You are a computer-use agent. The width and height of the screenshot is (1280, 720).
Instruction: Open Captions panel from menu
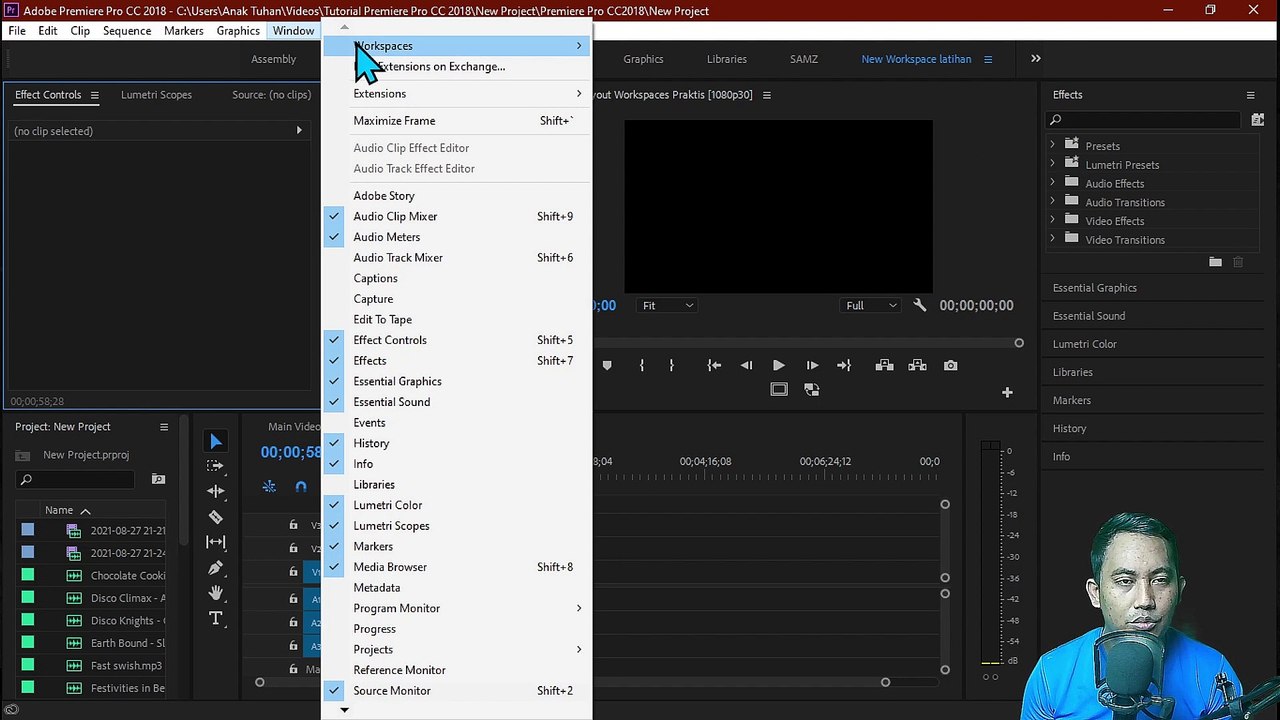click(457, 278)
